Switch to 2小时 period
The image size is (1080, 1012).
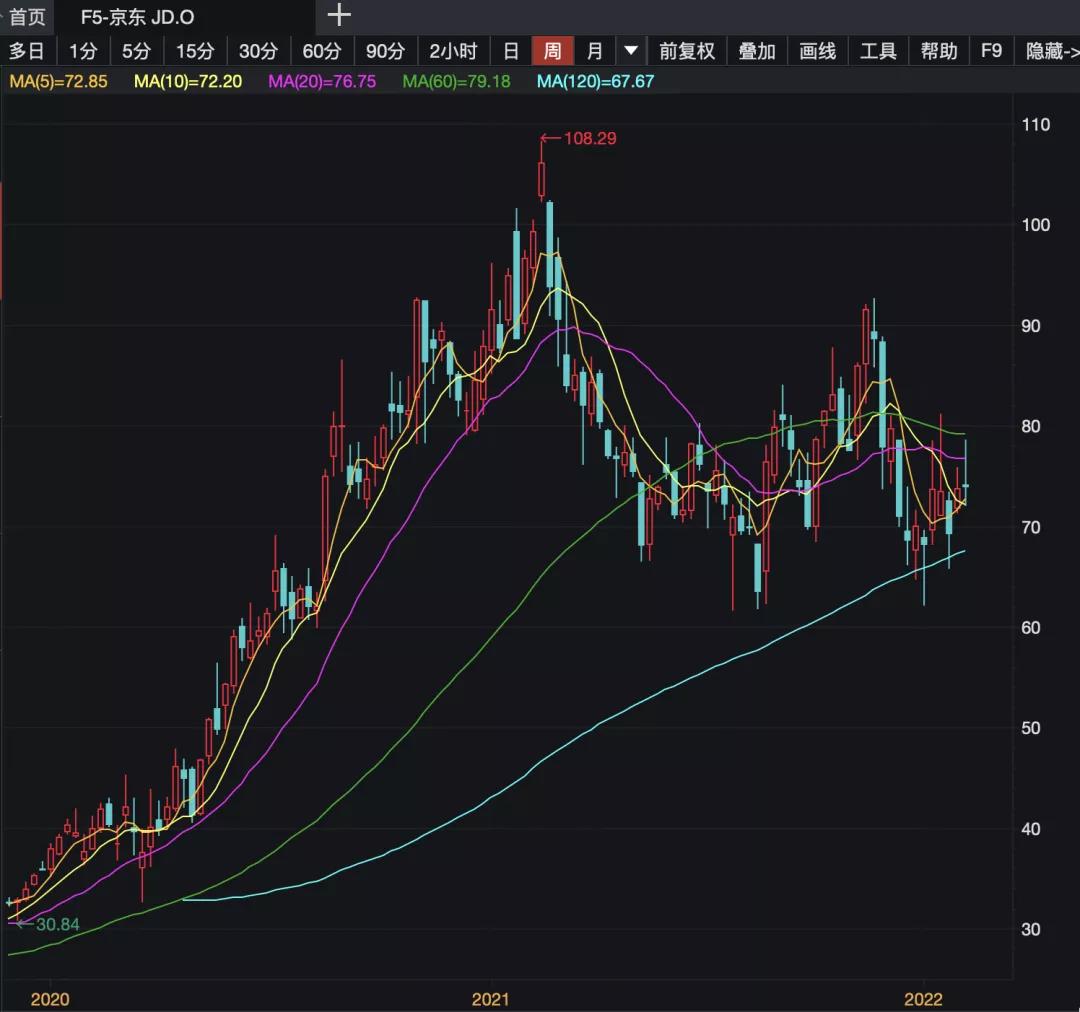coord(453,51)
